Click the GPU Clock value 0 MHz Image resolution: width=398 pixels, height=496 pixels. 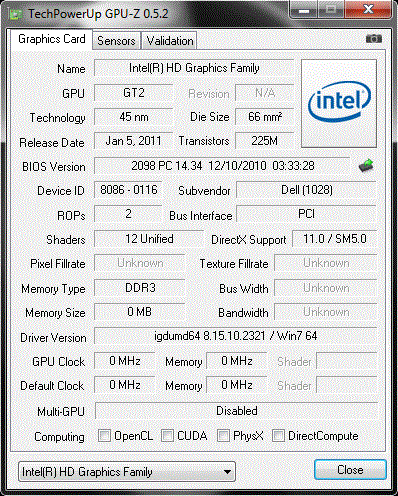coord(125,361)
